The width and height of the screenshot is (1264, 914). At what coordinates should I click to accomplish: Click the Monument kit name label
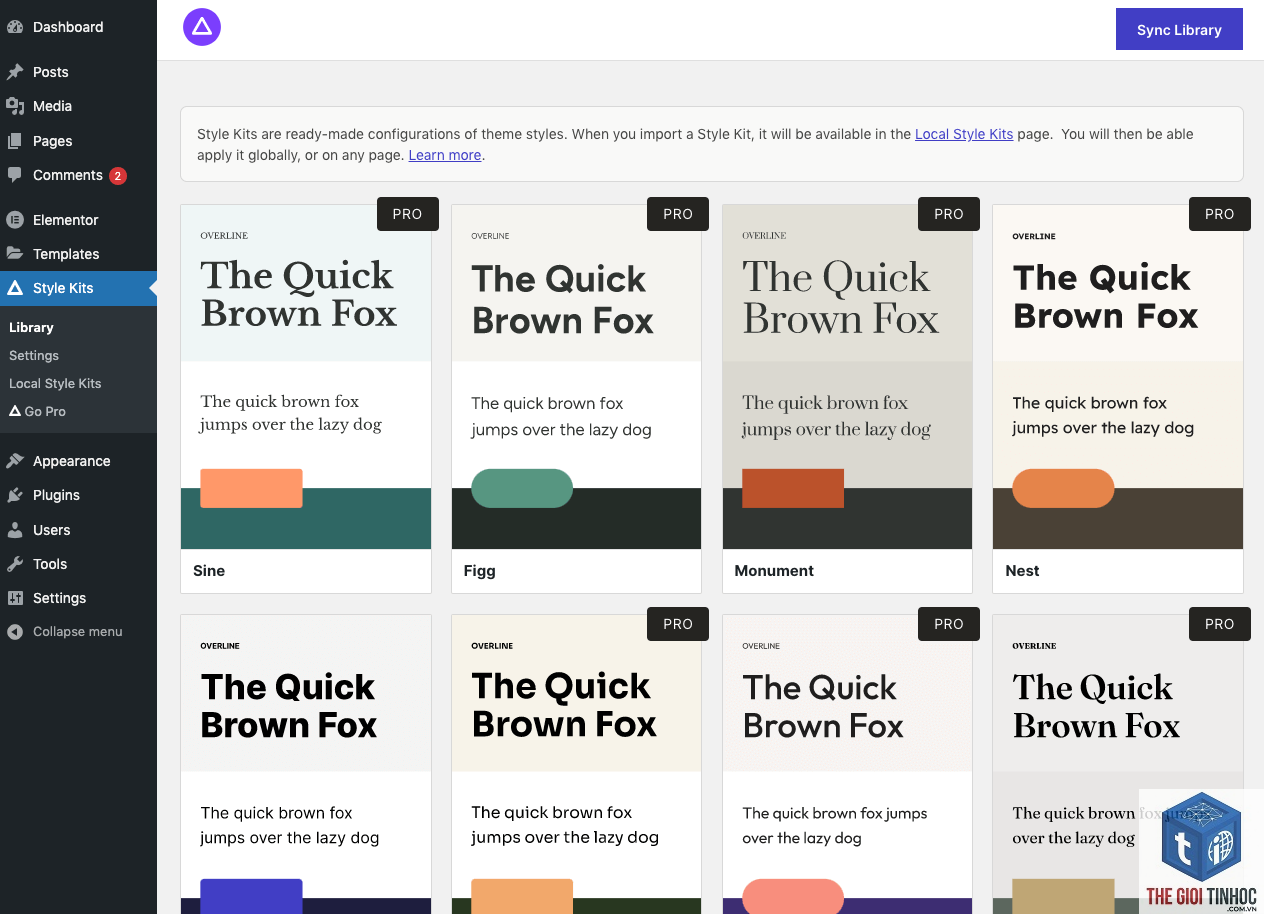click(x=774, y=571)
